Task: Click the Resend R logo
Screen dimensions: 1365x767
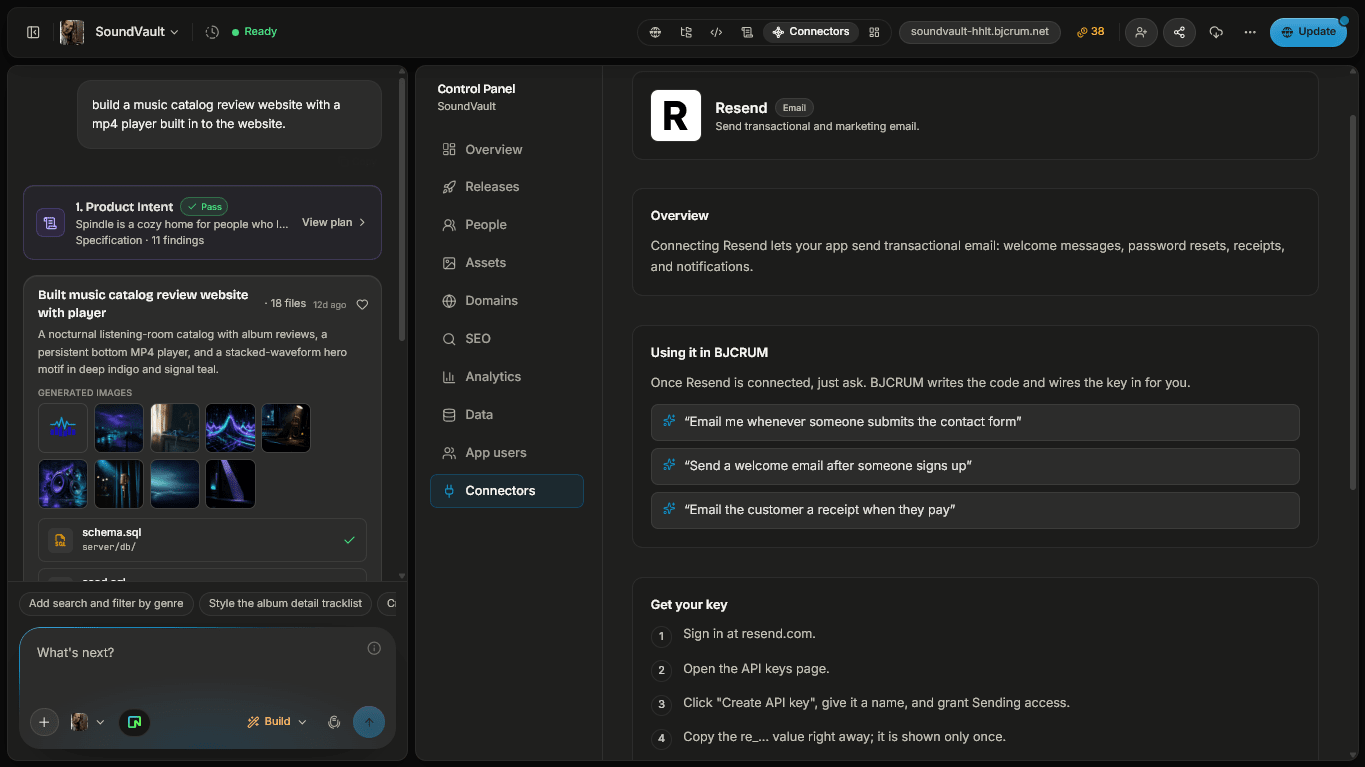Action: pos(676,115)
